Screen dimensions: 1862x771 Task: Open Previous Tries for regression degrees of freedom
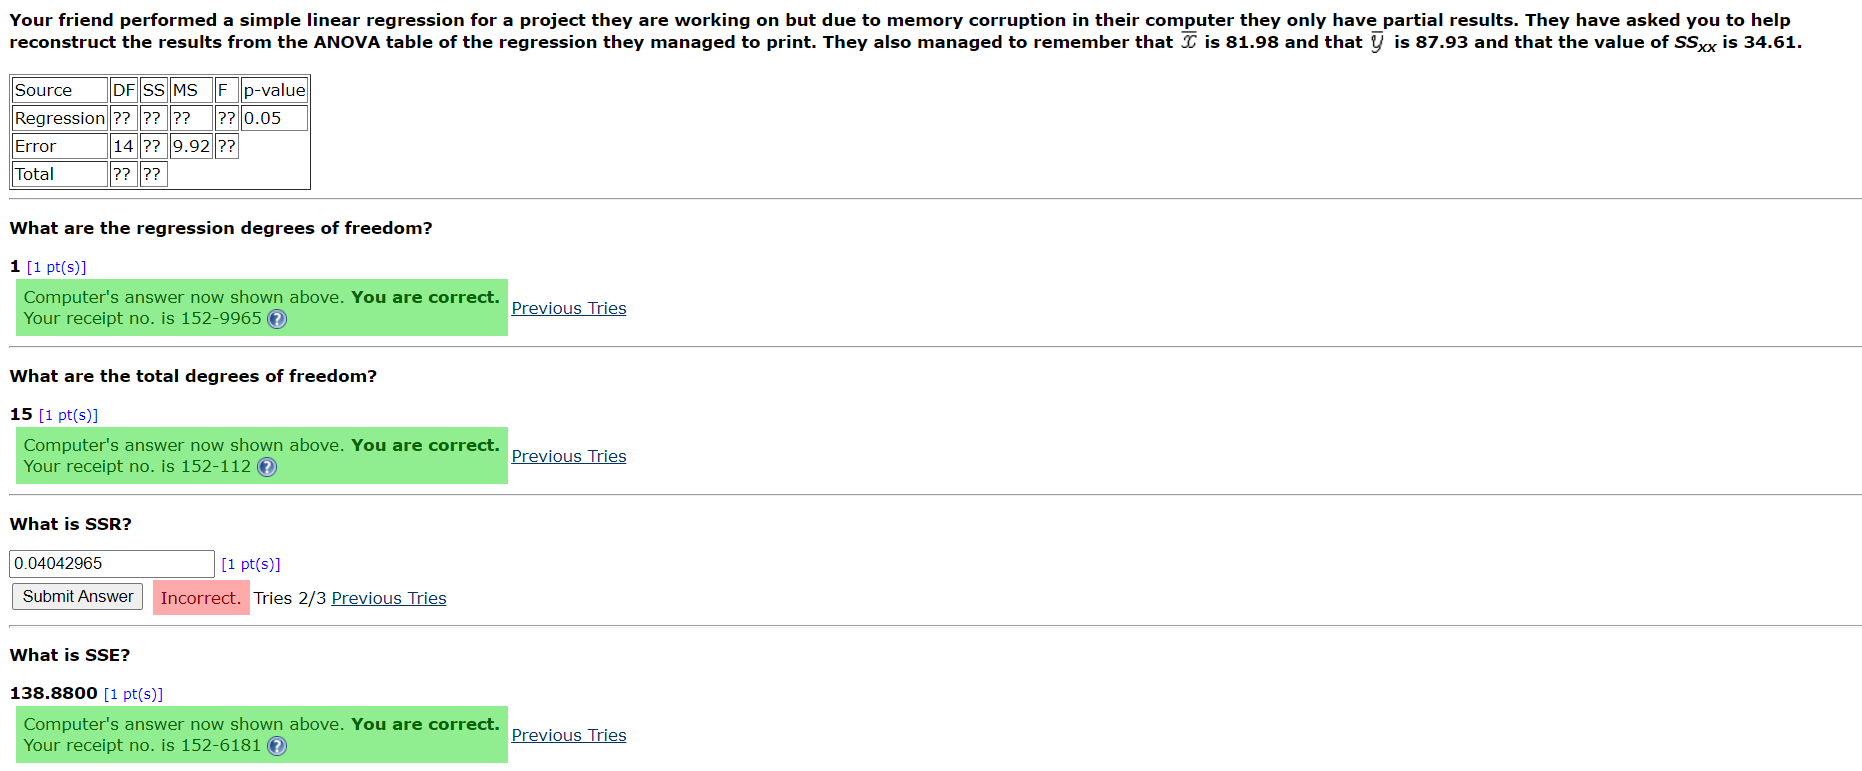click(x=569, y=308)
